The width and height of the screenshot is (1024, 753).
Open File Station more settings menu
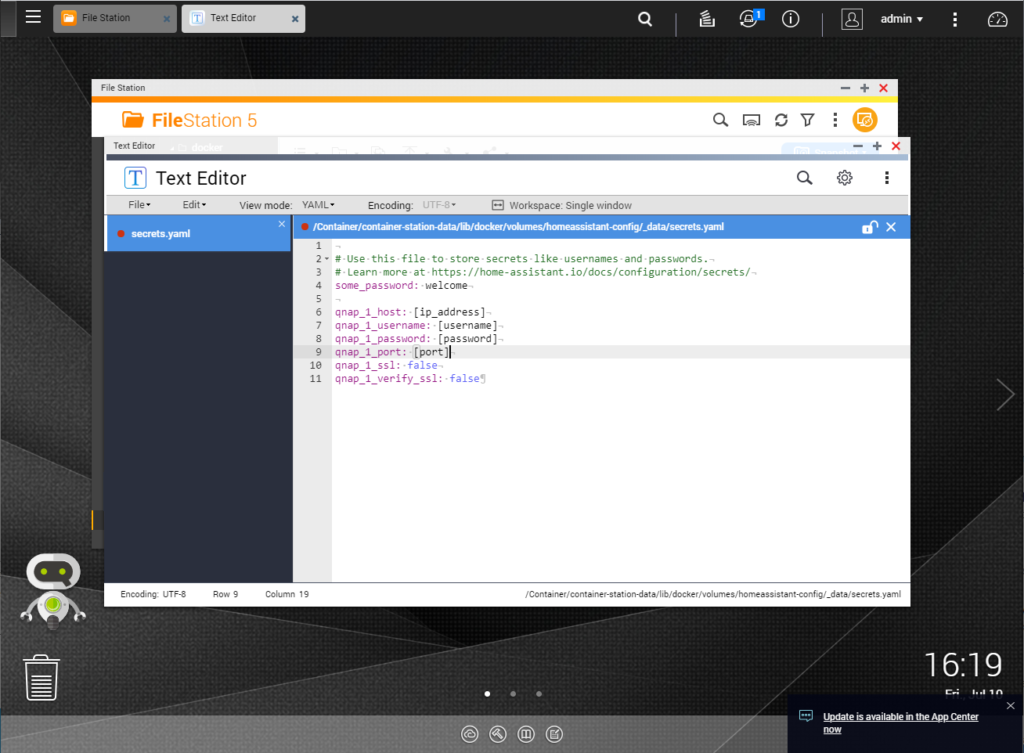click(x=835, y=120)
